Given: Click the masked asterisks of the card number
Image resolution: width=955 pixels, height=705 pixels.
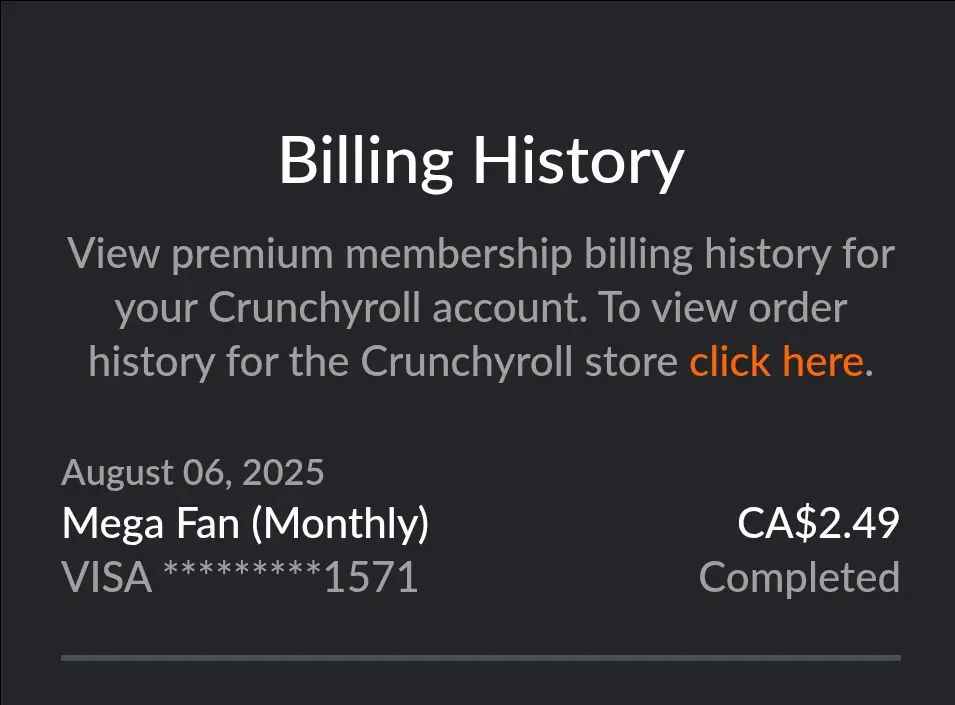Looking at the screenshot, I should pos(242,570).
